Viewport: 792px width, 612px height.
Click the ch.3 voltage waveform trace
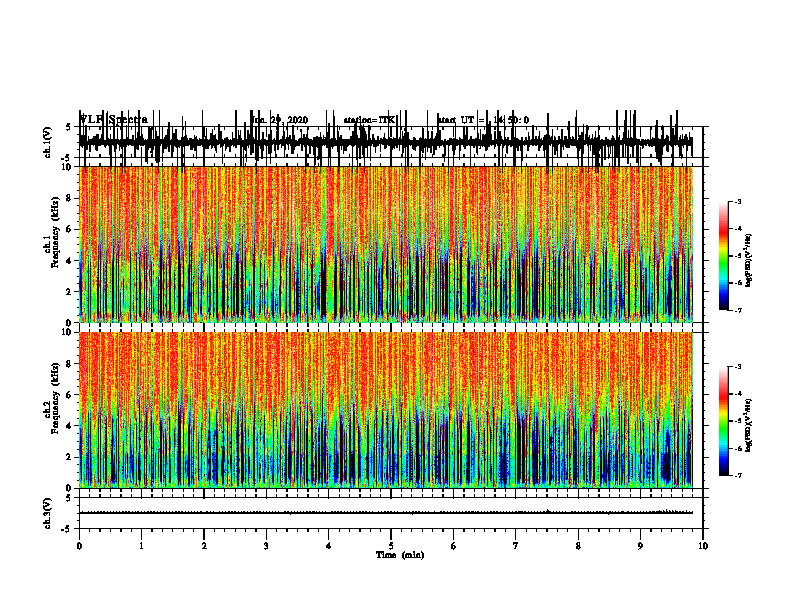386,512
